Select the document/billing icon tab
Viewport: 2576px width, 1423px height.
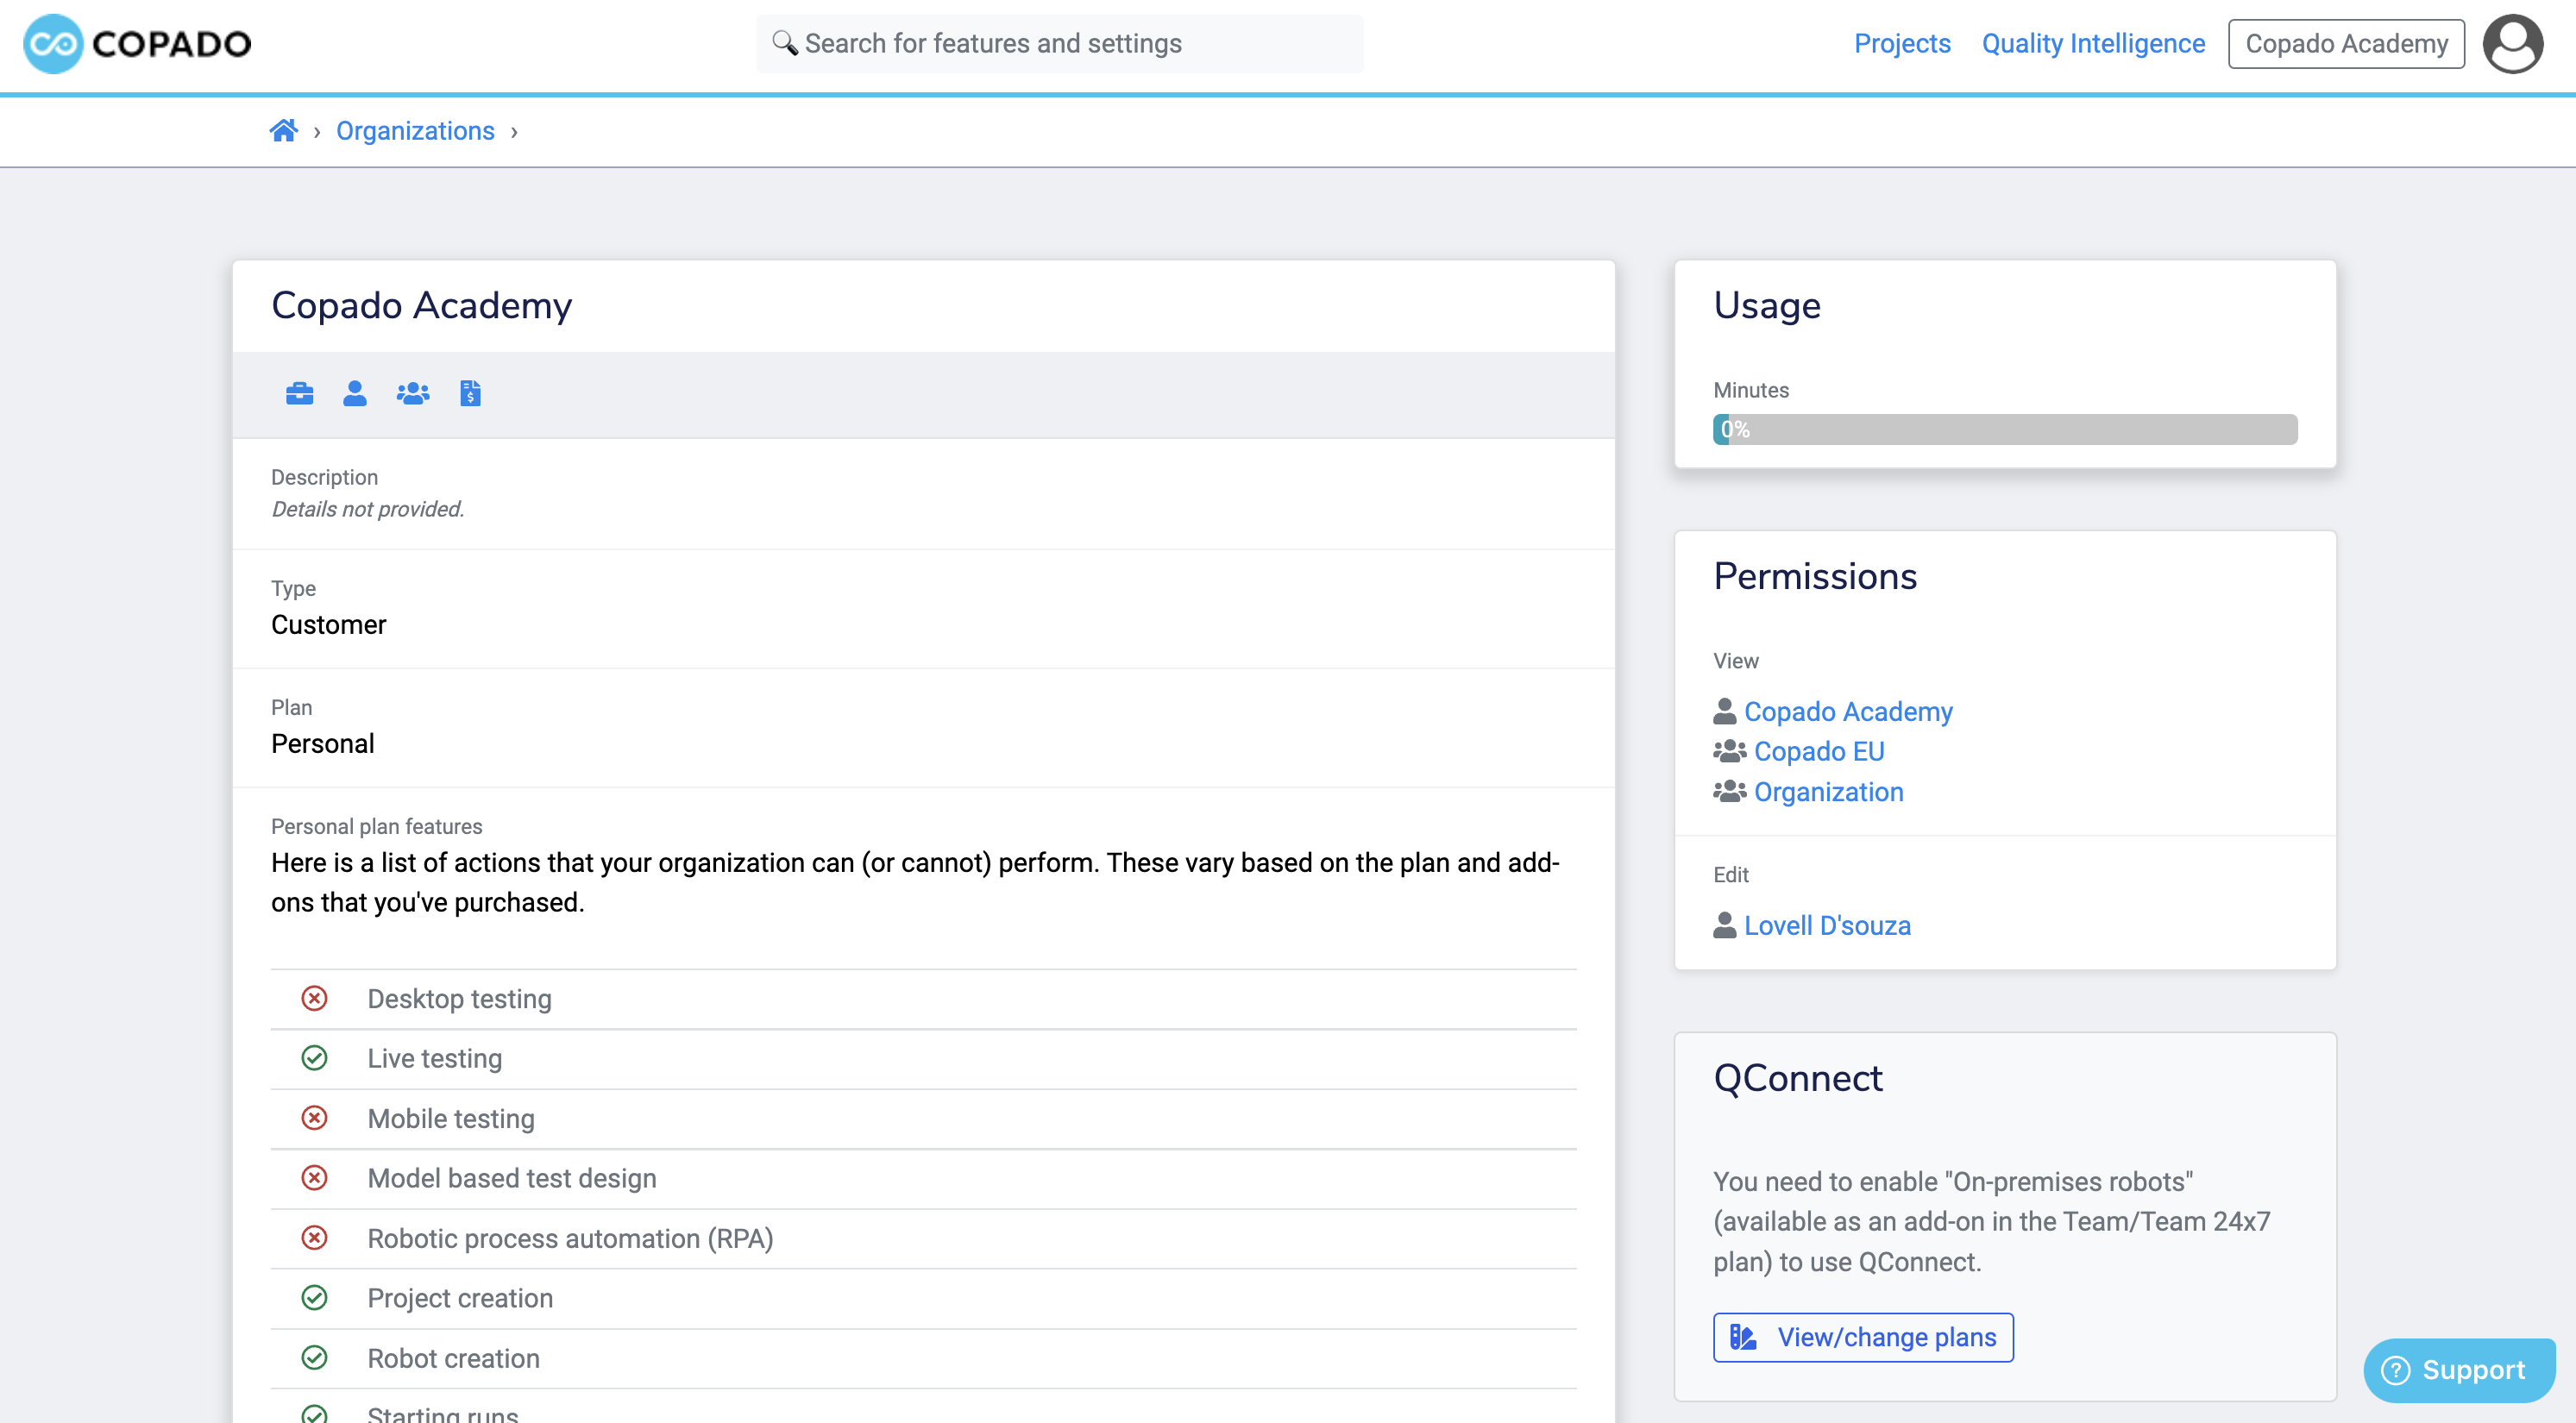pos(469,392)
